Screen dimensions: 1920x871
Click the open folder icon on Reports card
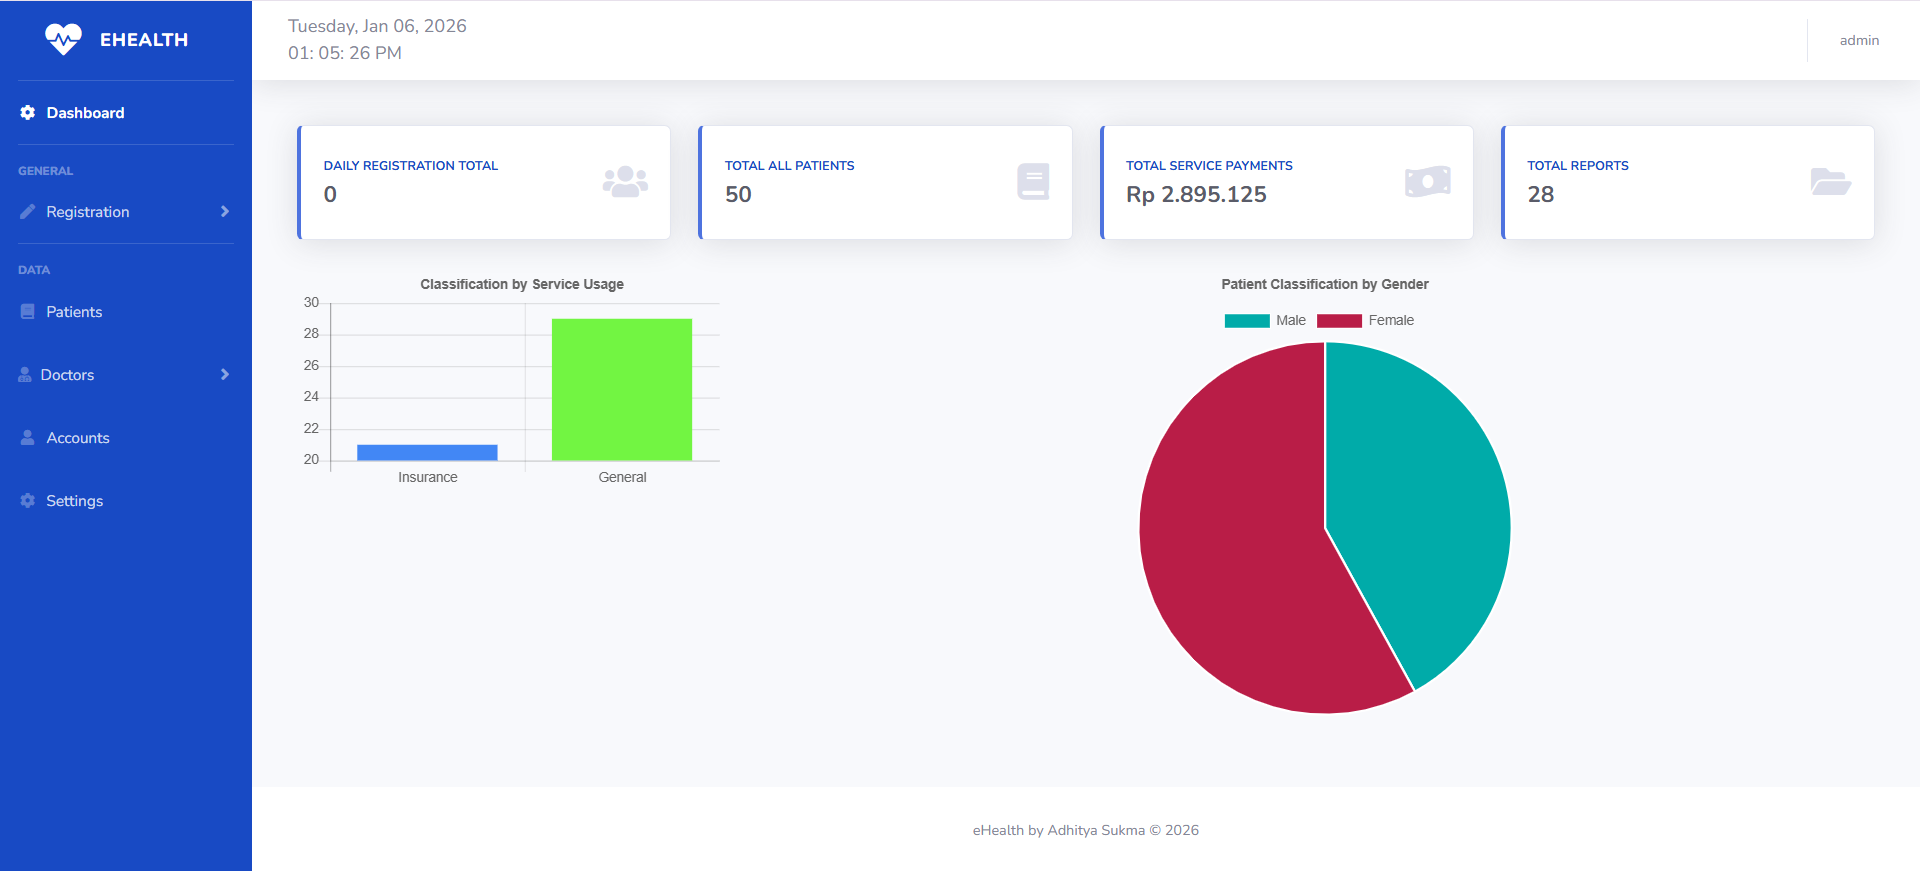(x=1830, y=182)
